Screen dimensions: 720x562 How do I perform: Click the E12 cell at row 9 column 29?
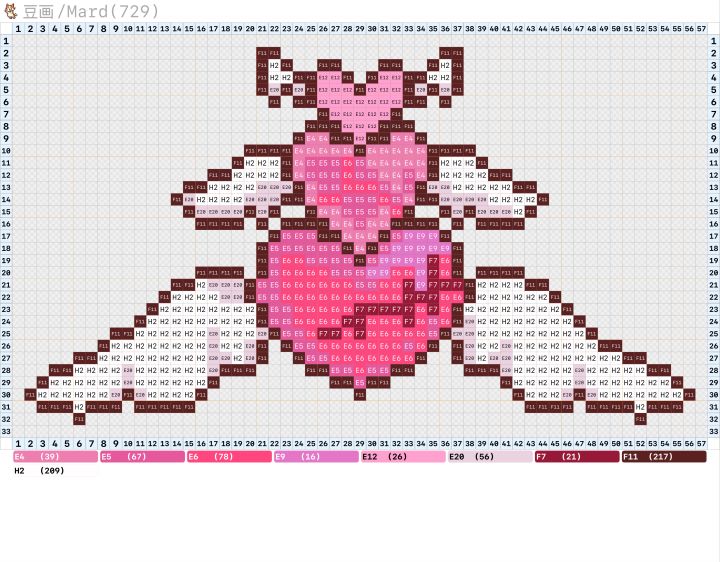pyautogui.click(x=360, y=139)
